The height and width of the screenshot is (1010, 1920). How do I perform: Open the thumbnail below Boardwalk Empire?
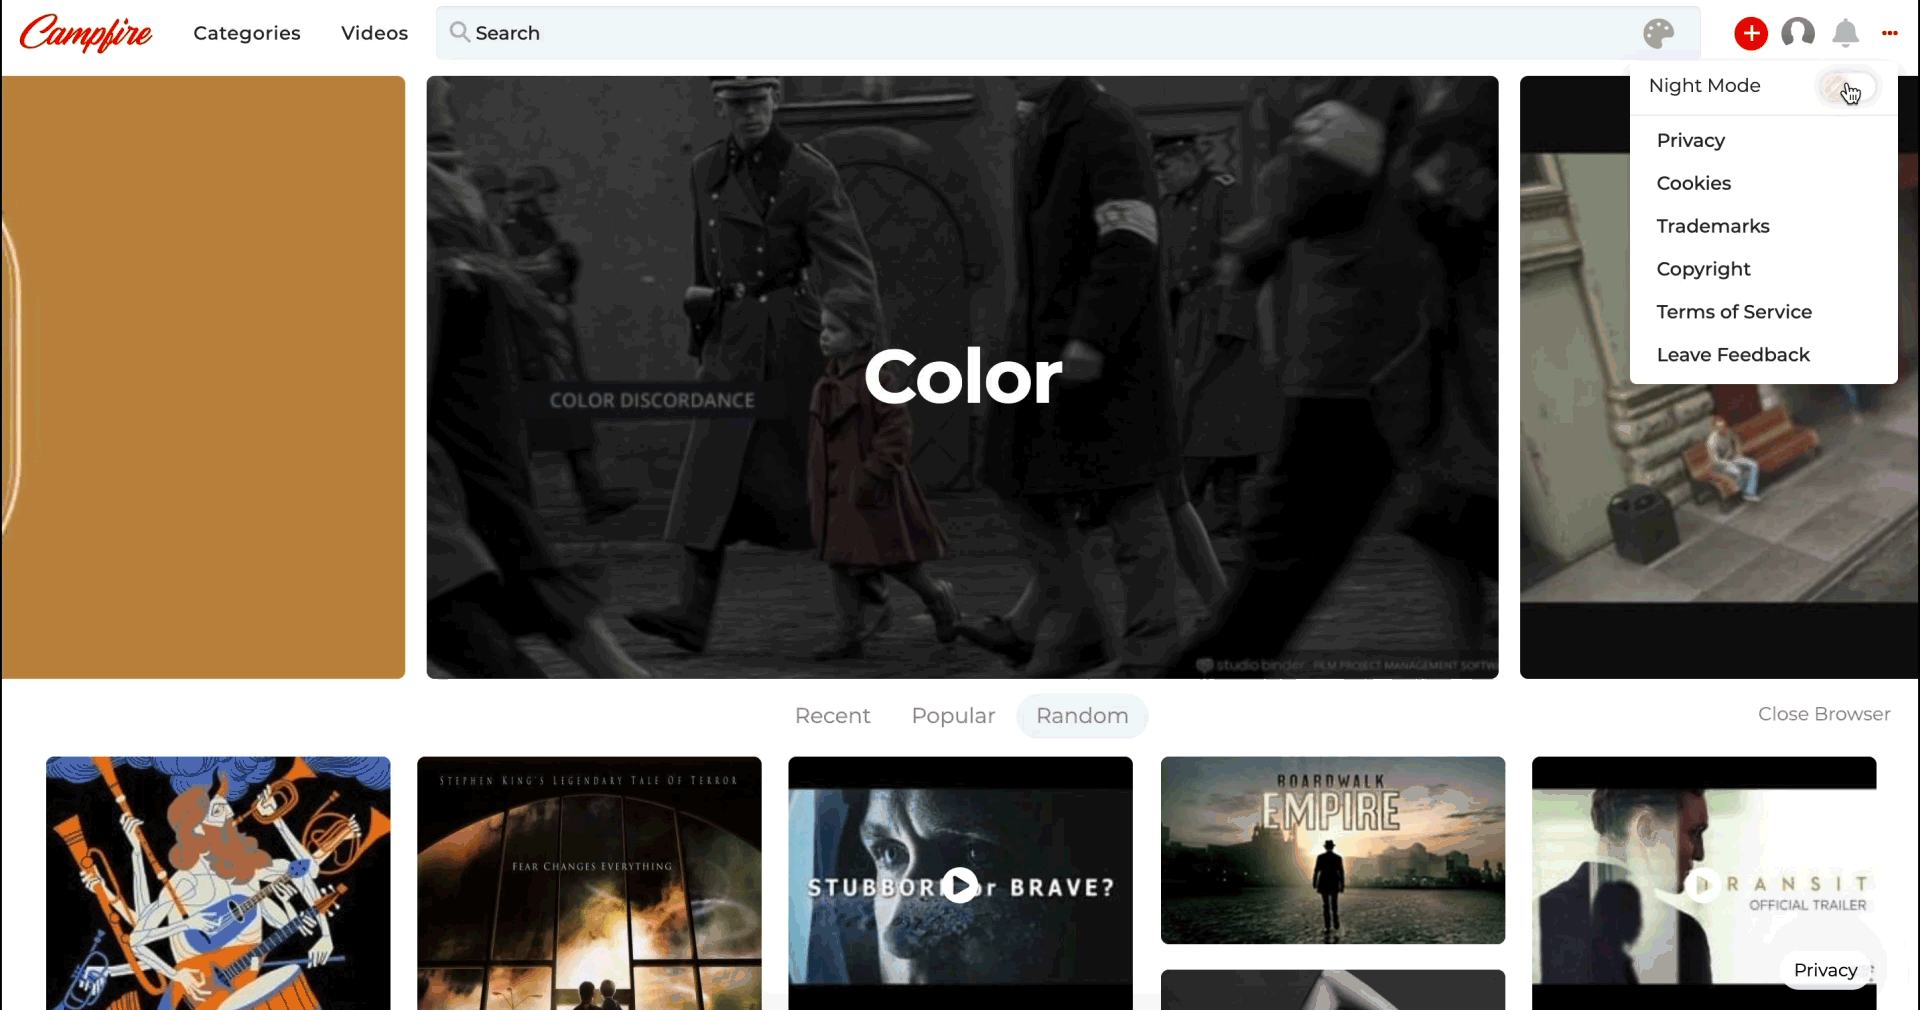[1332, 990]
